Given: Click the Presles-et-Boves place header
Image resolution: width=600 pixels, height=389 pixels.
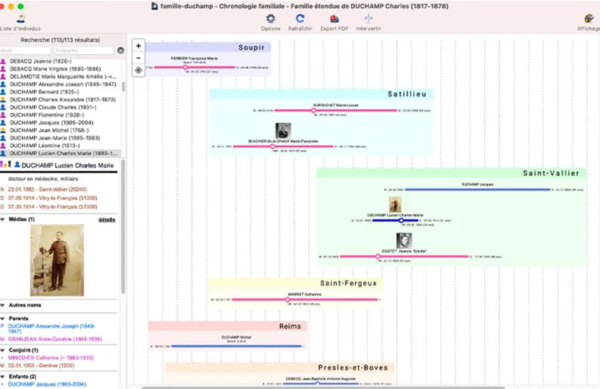Looking at the screenshot, I should click(280, 368).
